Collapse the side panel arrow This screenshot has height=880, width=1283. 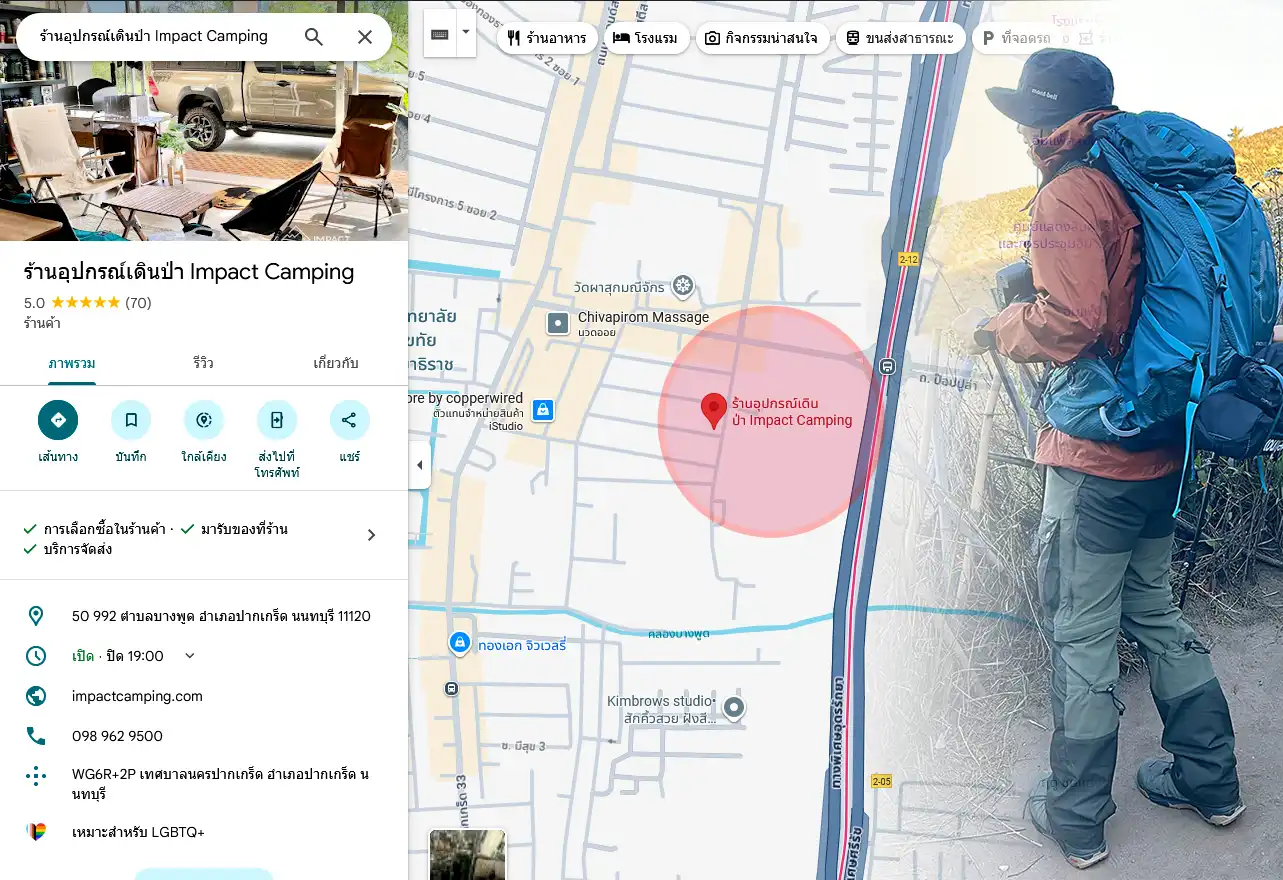419,465
